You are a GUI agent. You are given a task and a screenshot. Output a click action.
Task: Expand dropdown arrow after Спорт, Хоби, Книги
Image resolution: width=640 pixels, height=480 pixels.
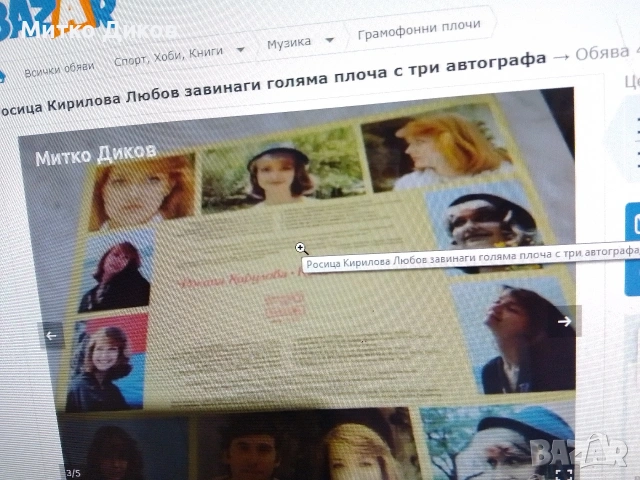tap(240, 50)
